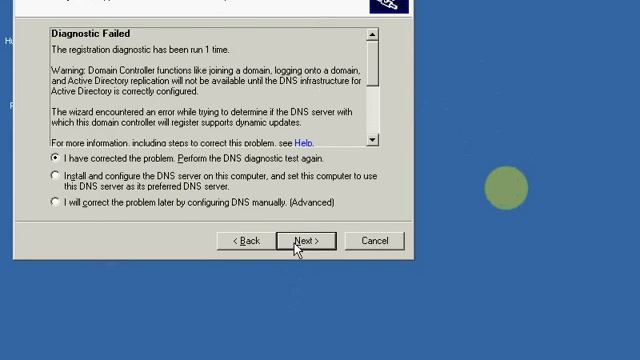The width and height of the screenshot is (640, 360).
Task: Go to previous step with Back button
Action: pyautogui.click(x=246, y=241)
